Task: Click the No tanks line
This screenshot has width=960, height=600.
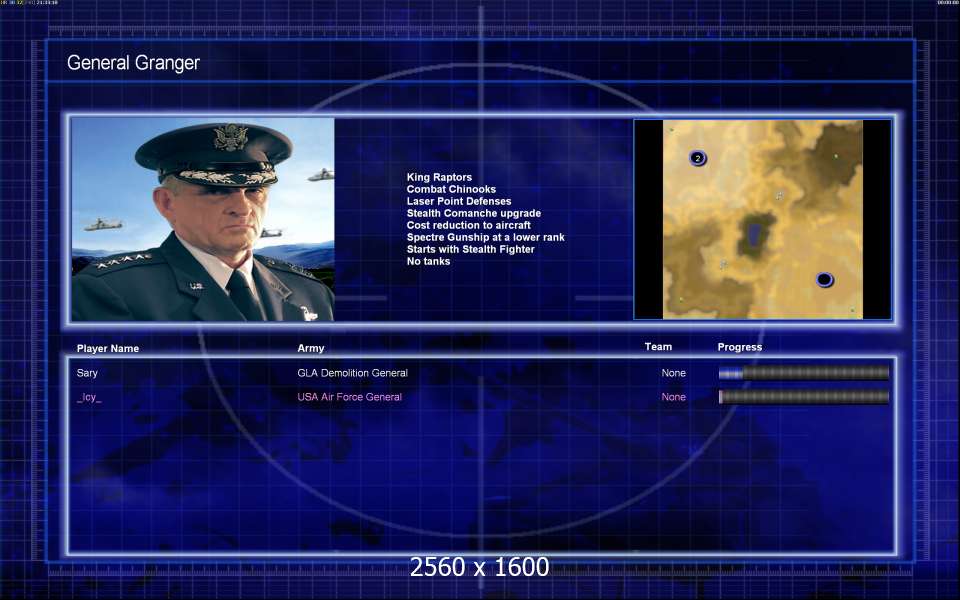Action: click(x=428, y=262)
